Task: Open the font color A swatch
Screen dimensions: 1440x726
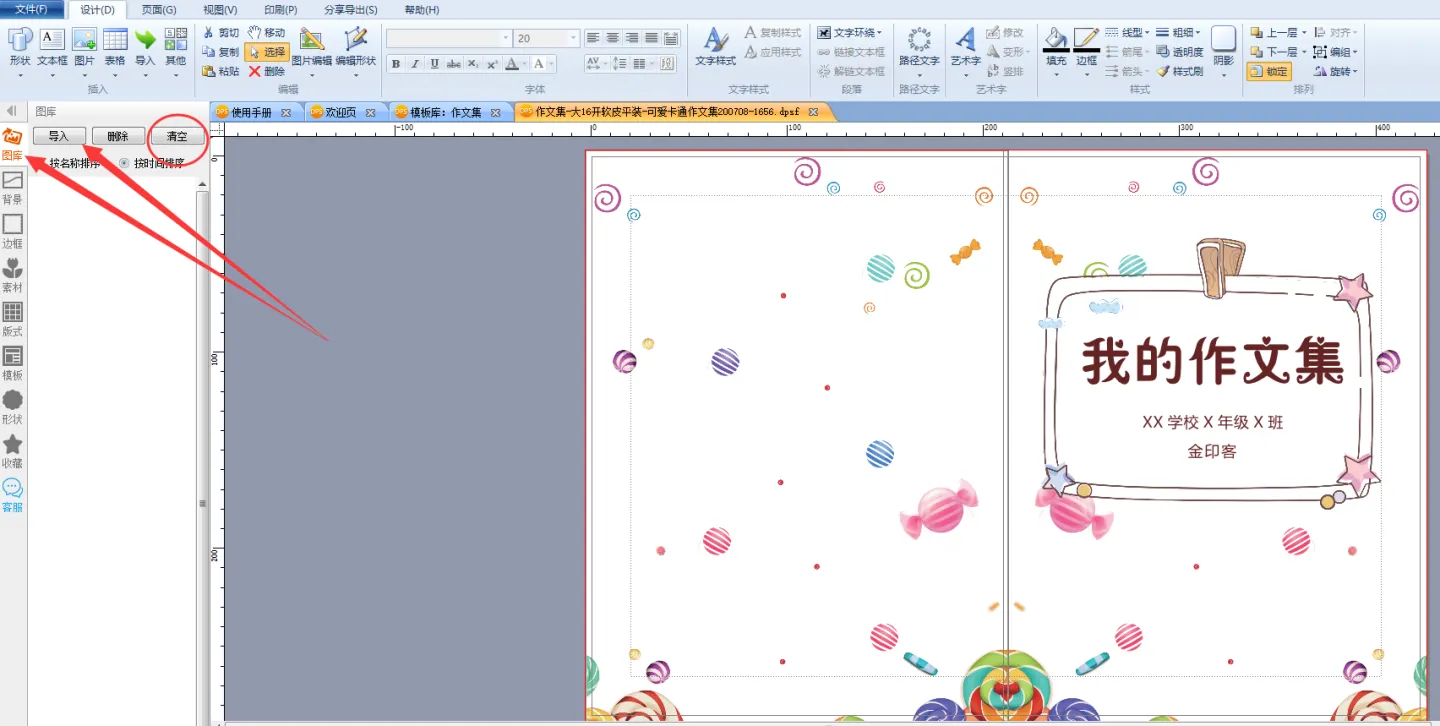Action: coord(512,64)
